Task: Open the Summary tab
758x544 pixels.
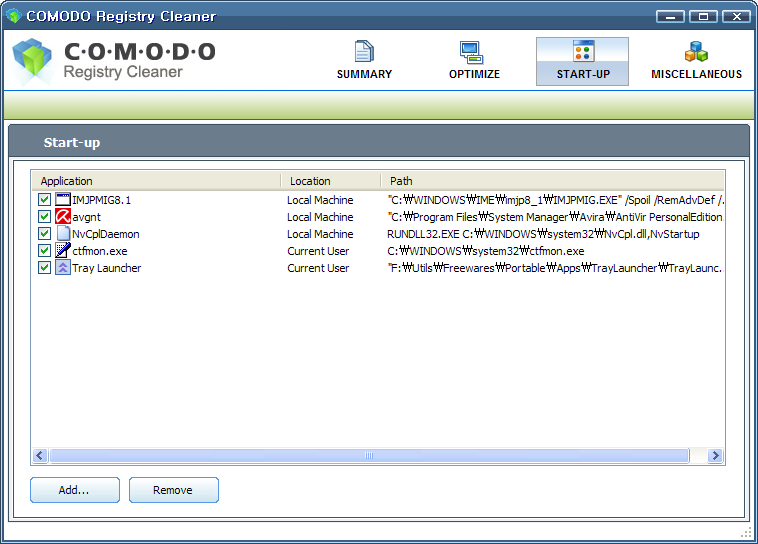Action: tap(364, 61)
